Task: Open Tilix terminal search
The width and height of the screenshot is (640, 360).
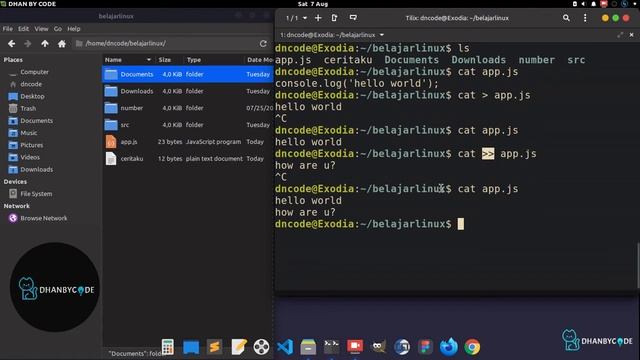Action: click(566, 18)
